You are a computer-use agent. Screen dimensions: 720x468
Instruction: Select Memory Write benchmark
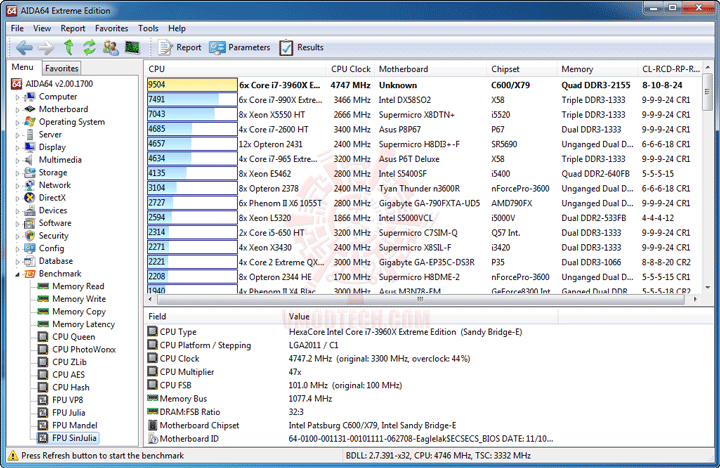pyautogui.click(x=79, y=299)
